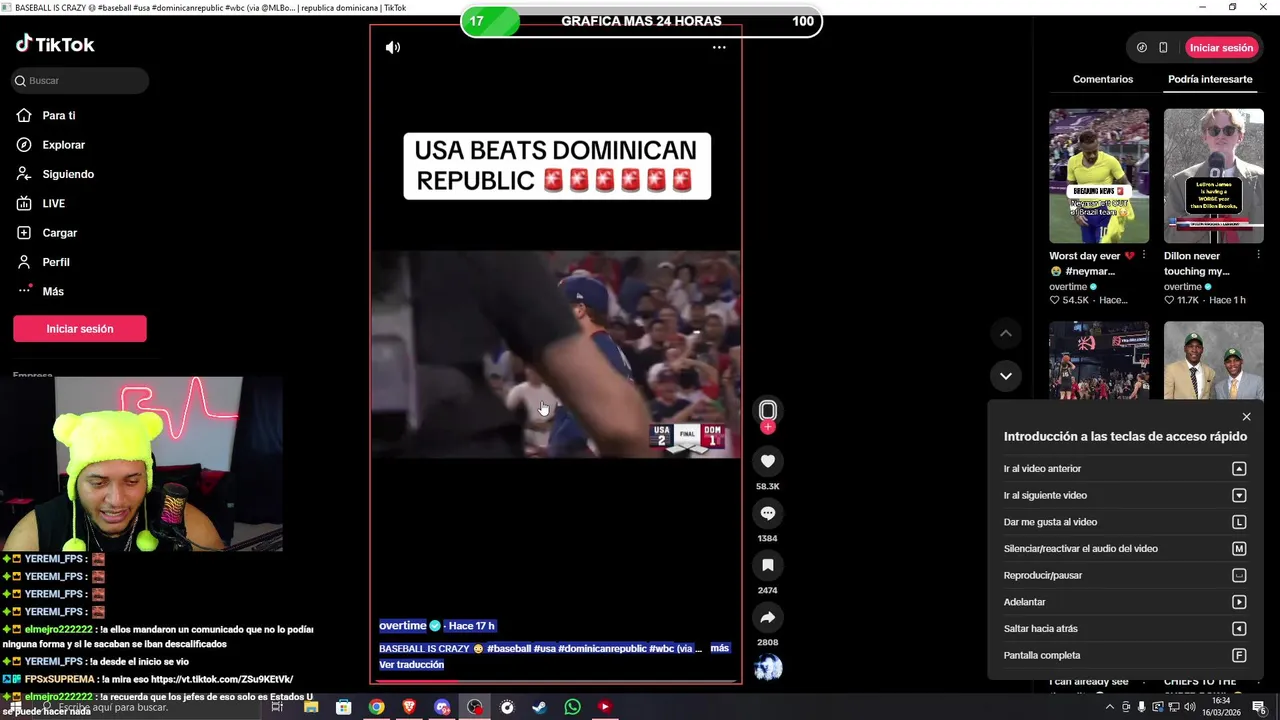Open the basketball game video thumbnail
The image size is (1280, 720).
1099,360
